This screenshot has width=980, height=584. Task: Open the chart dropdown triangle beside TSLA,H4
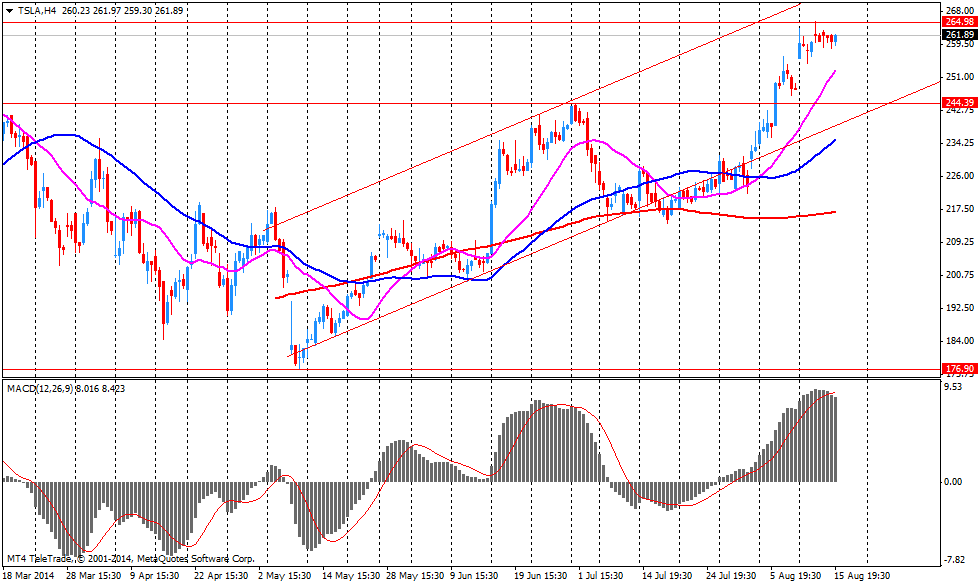(9, 11)
